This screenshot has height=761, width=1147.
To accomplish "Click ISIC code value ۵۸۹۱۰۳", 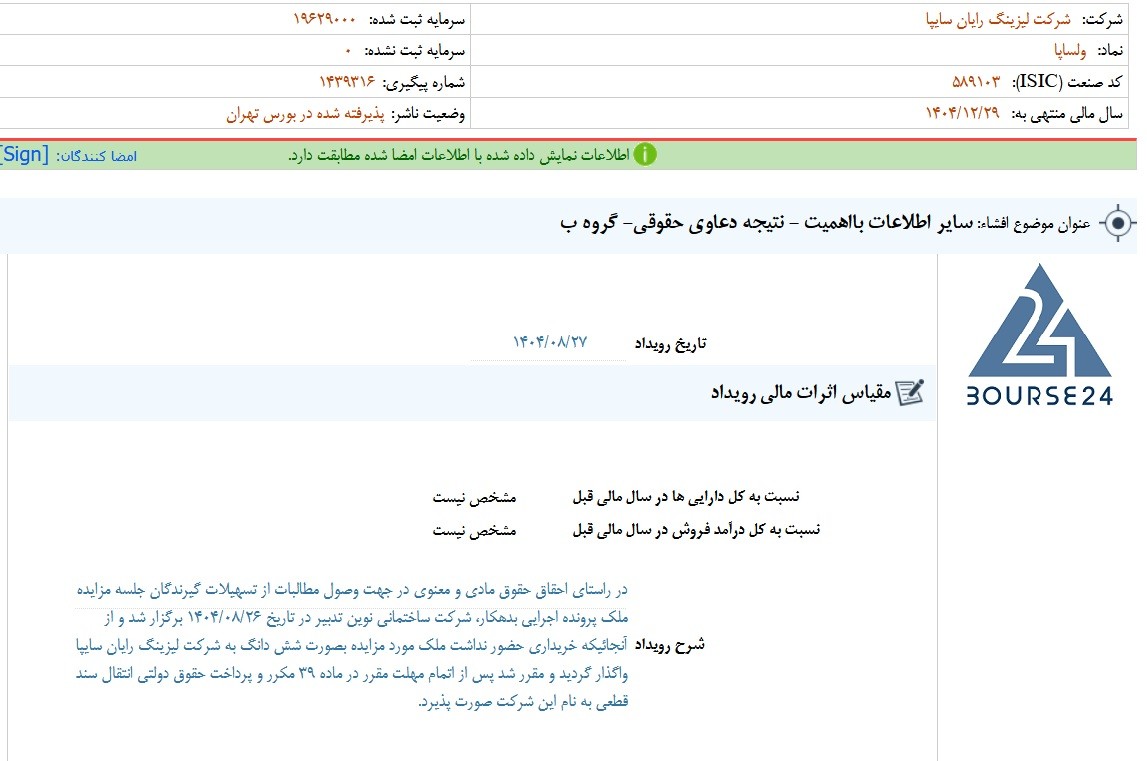I will pos(975,82).
